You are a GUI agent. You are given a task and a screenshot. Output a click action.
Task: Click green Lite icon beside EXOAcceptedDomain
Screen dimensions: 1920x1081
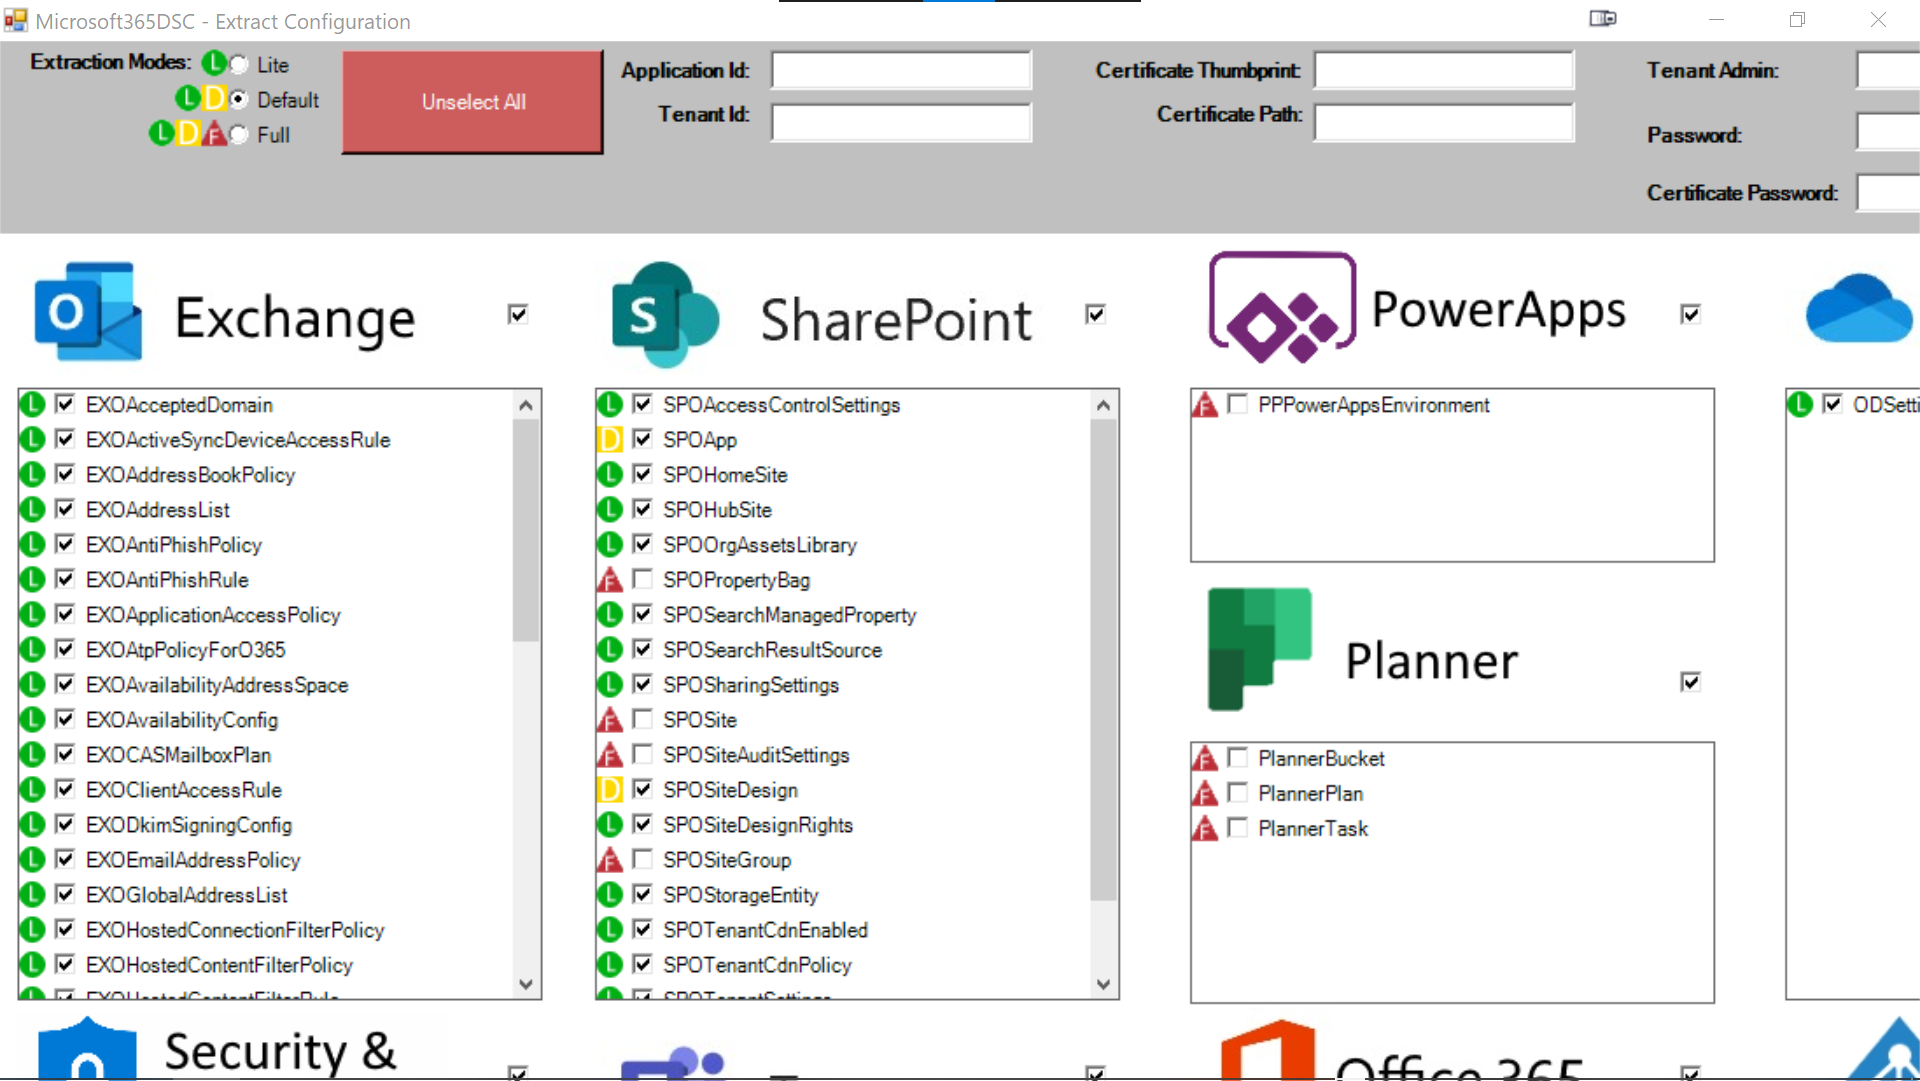click(x=32, y=405)
